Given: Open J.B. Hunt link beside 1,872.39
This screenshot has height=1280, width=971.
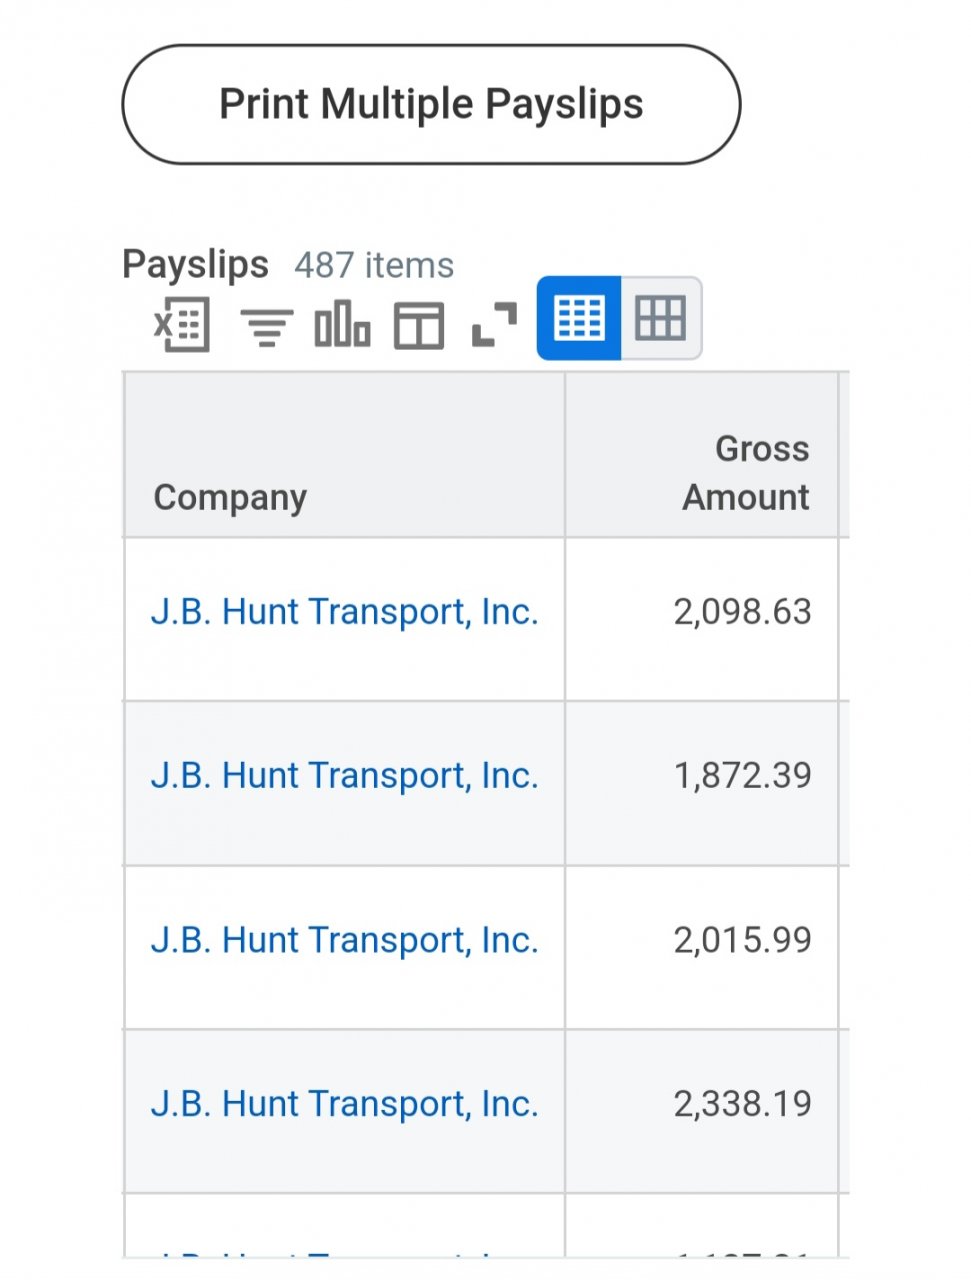Looking at the screenshot, I should pos(344,776).
